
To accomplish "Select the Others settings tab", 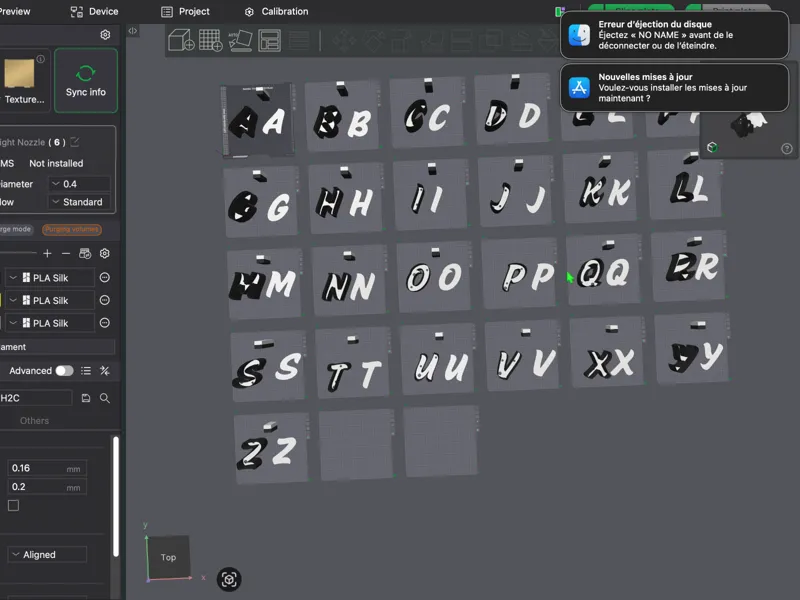I will [34, 420].
